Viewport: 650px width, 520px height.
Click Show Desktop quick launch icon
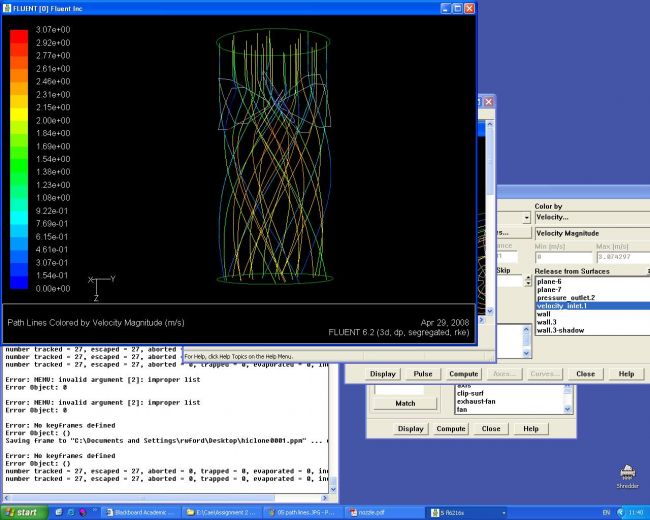(x=58, y=513)
